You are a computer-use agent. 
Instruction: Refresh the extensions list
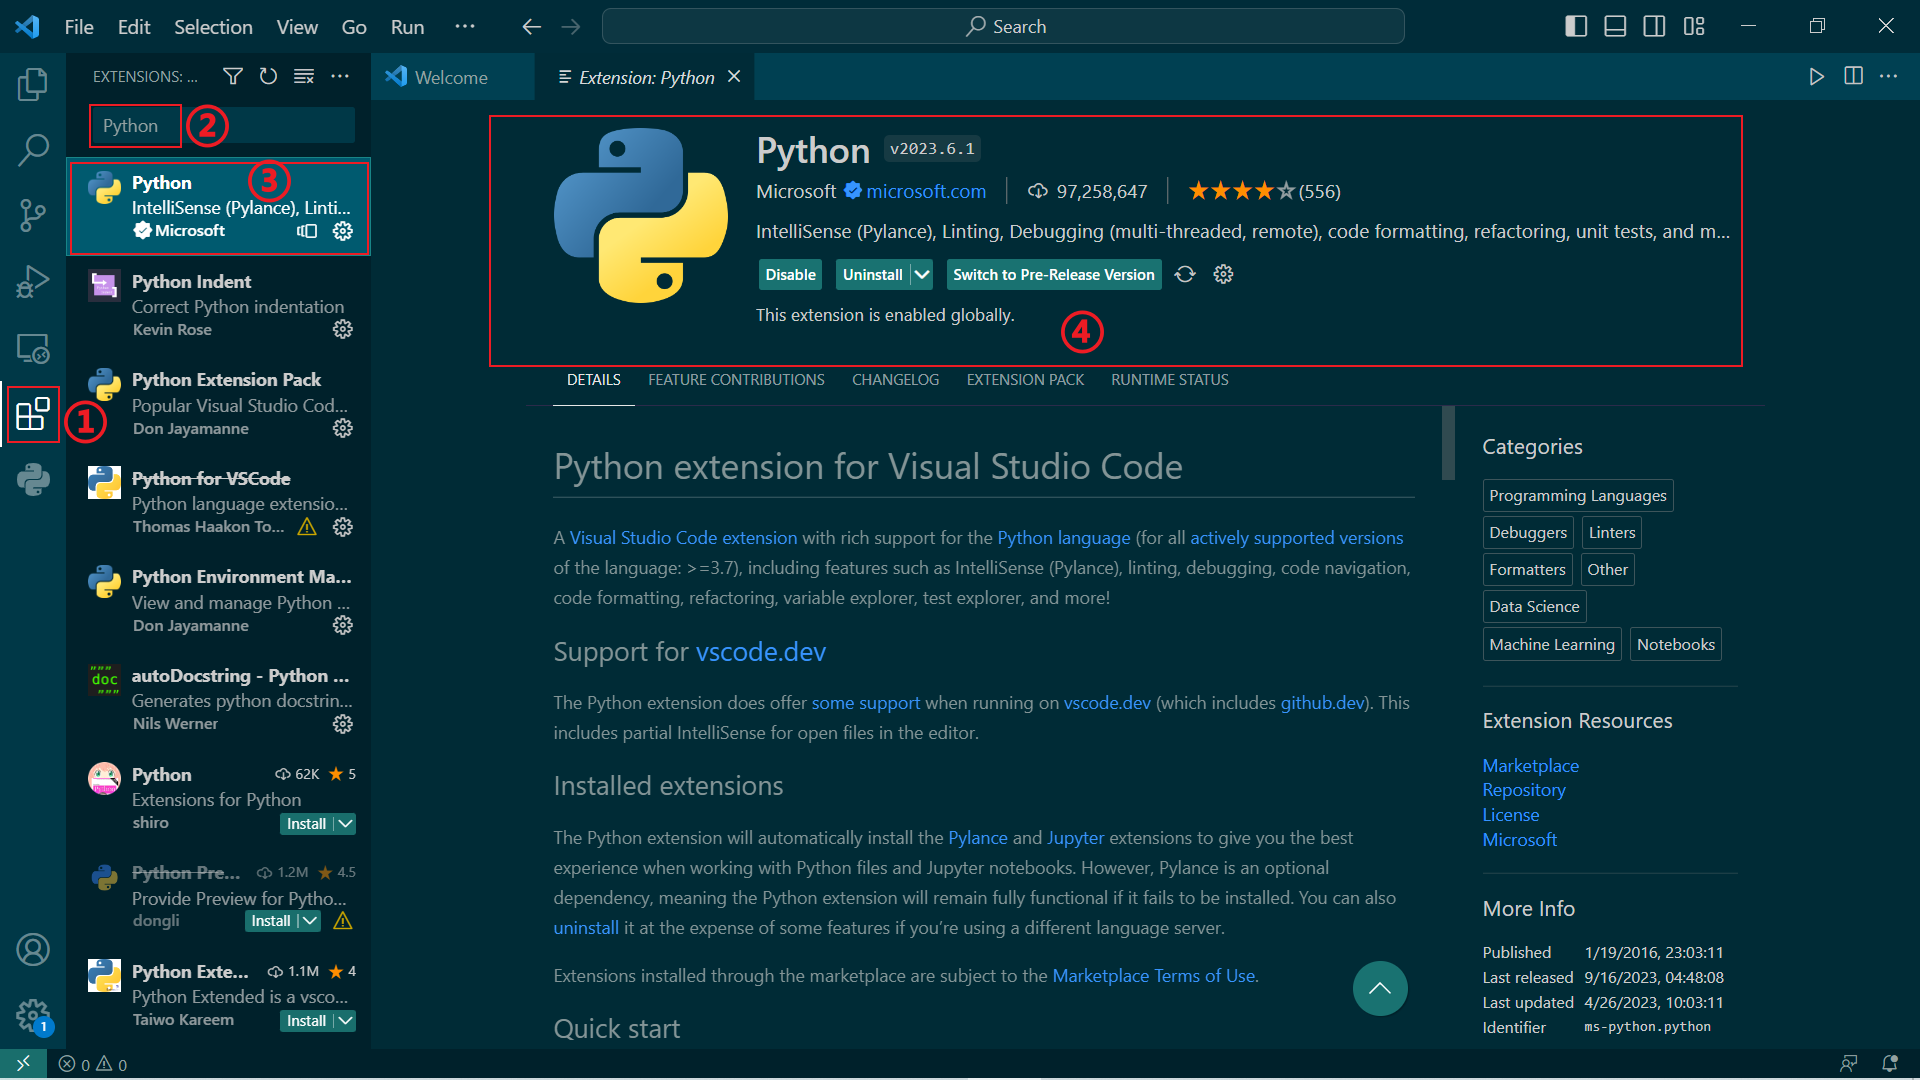click(x=268, y=76)
